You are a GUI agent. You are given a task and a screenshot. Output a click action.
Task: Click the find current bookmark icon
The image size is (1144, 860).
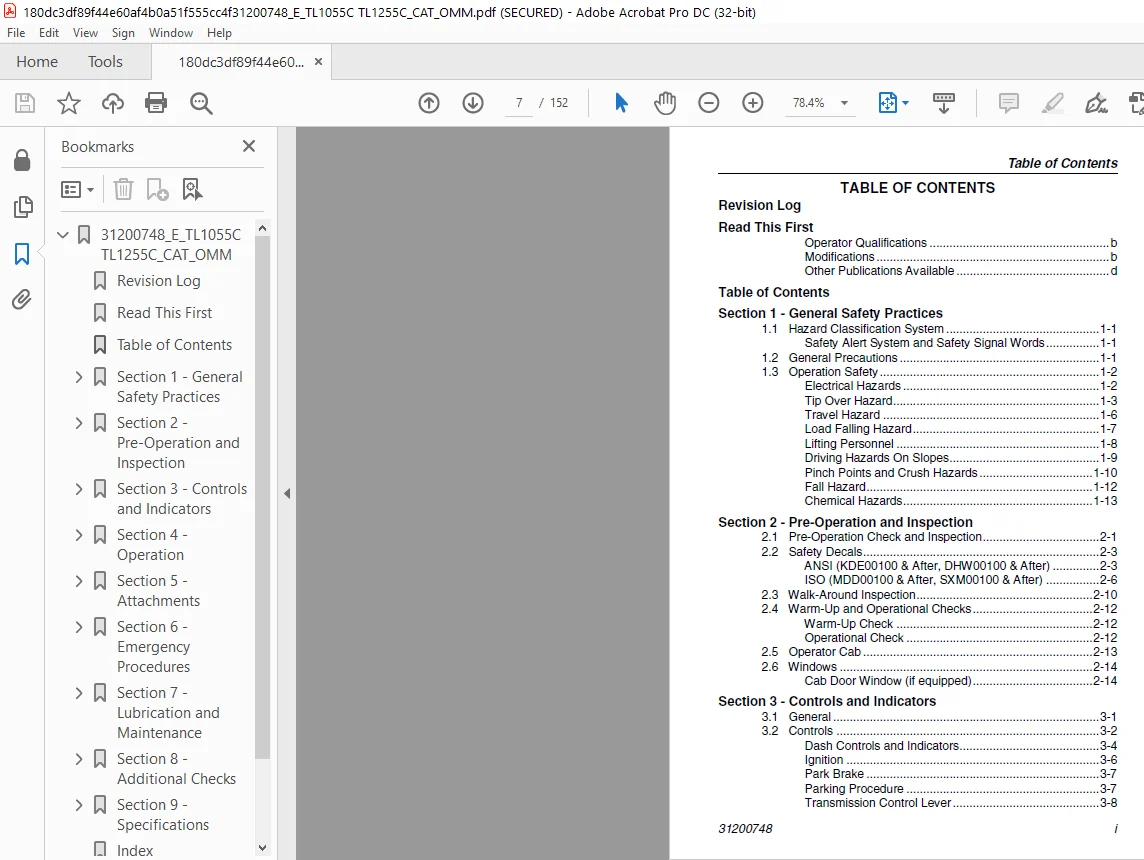pos(192,190)
